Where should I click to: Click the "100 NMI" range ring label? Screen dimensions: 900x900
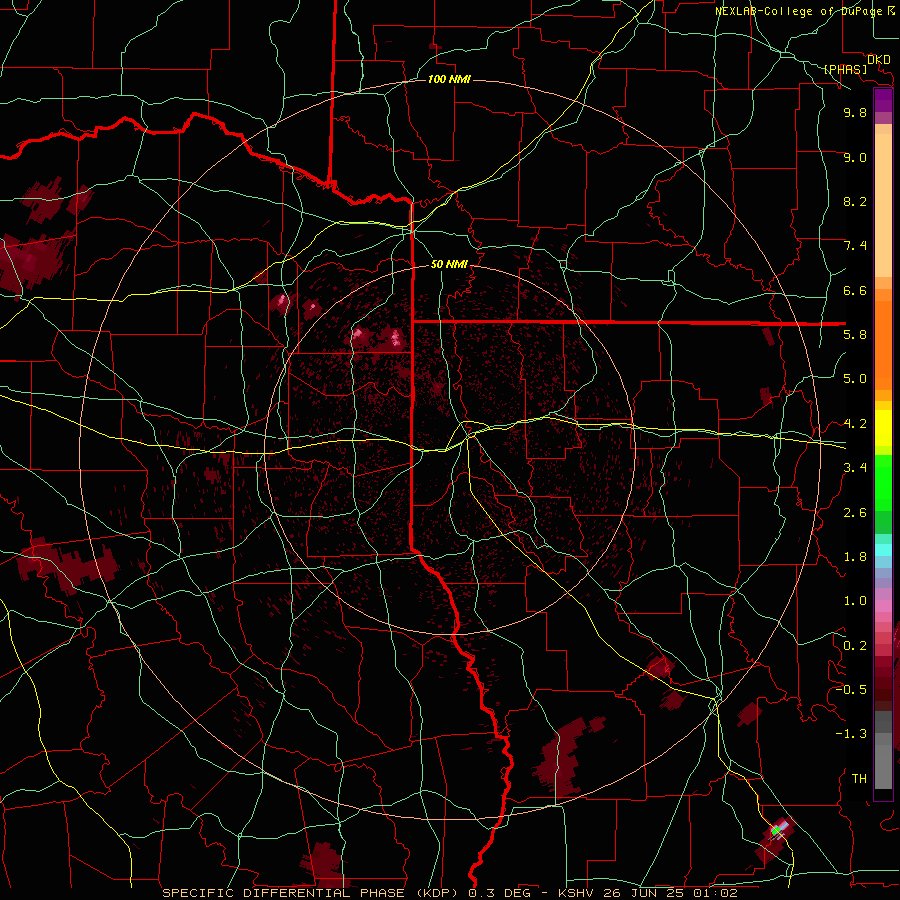449,79
